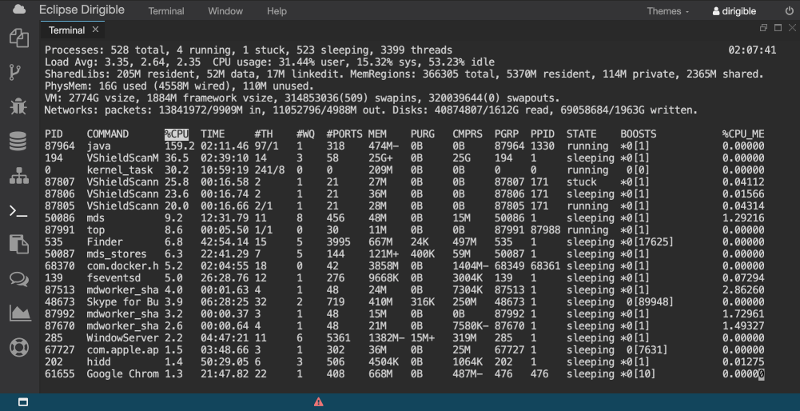Screen dimensions: 800x411
Task: Click the stuck state of PID 87807
Action: click(581, 182)
